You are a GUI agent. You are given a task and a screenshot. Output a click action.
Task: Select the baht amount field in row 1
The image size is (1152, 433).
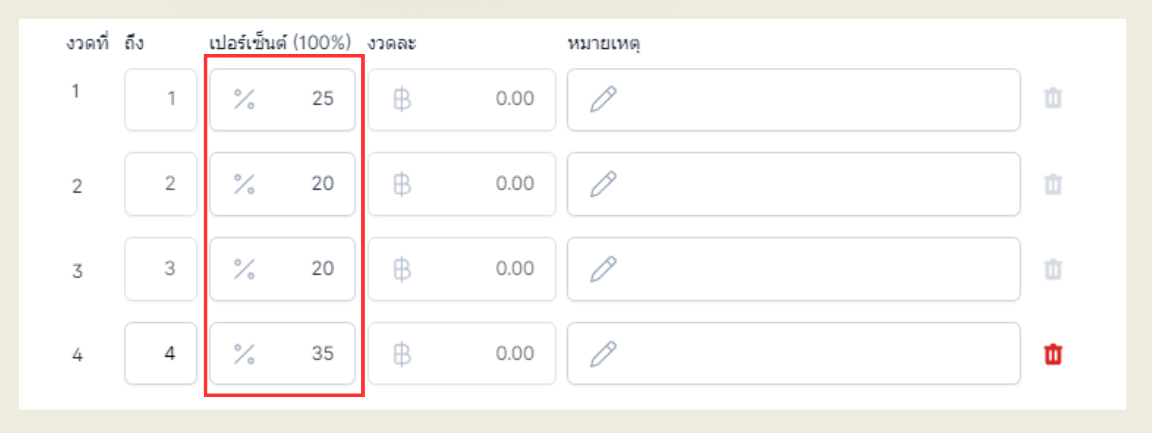461,99
